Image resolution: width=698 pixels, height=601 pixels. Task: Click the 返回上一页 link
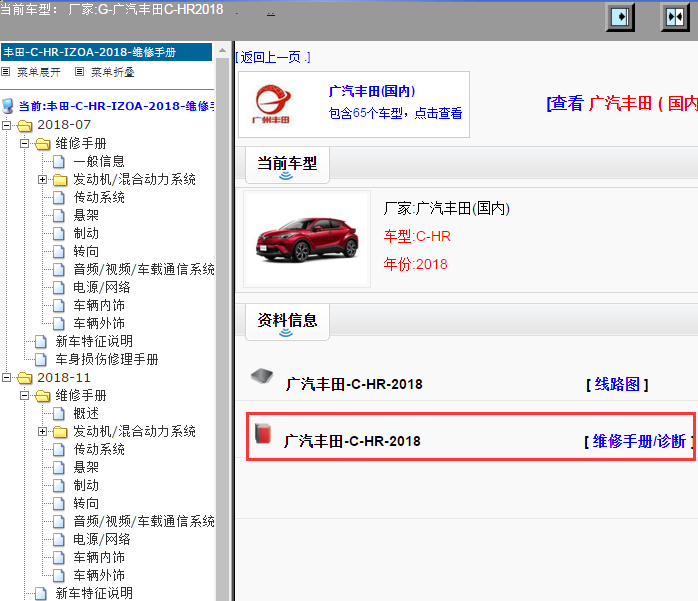(272, 57)
